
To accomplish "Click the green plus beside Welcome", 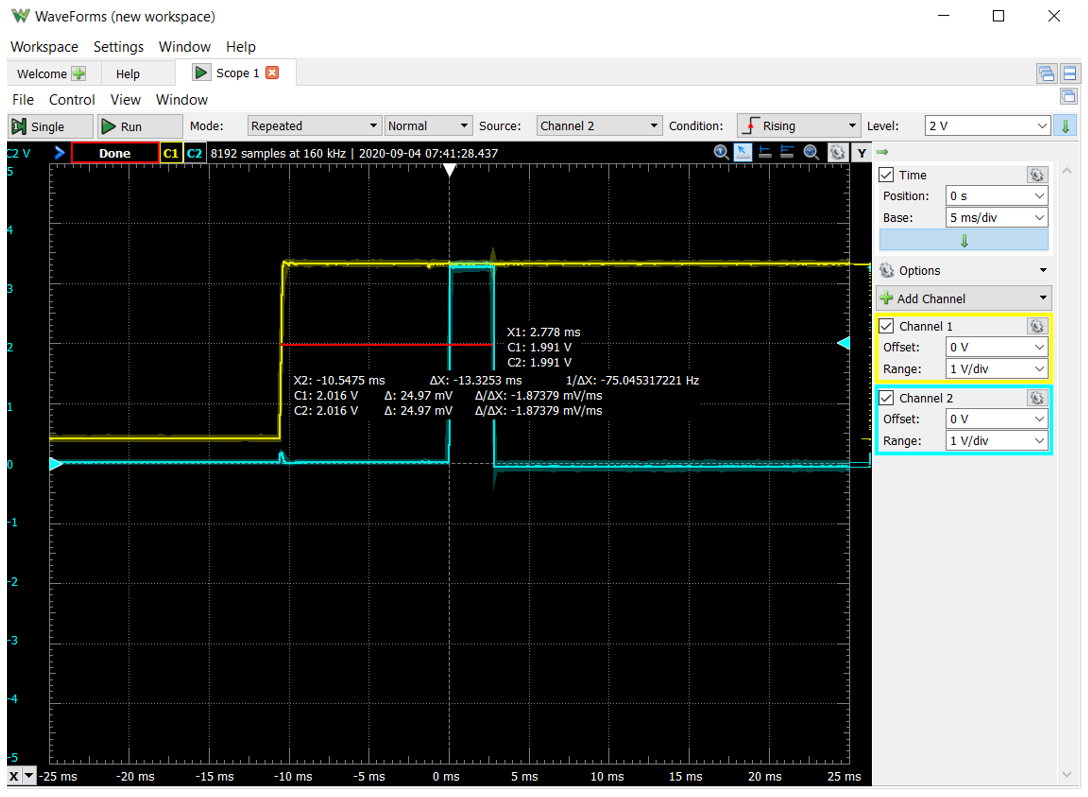I will pos(78,74).
